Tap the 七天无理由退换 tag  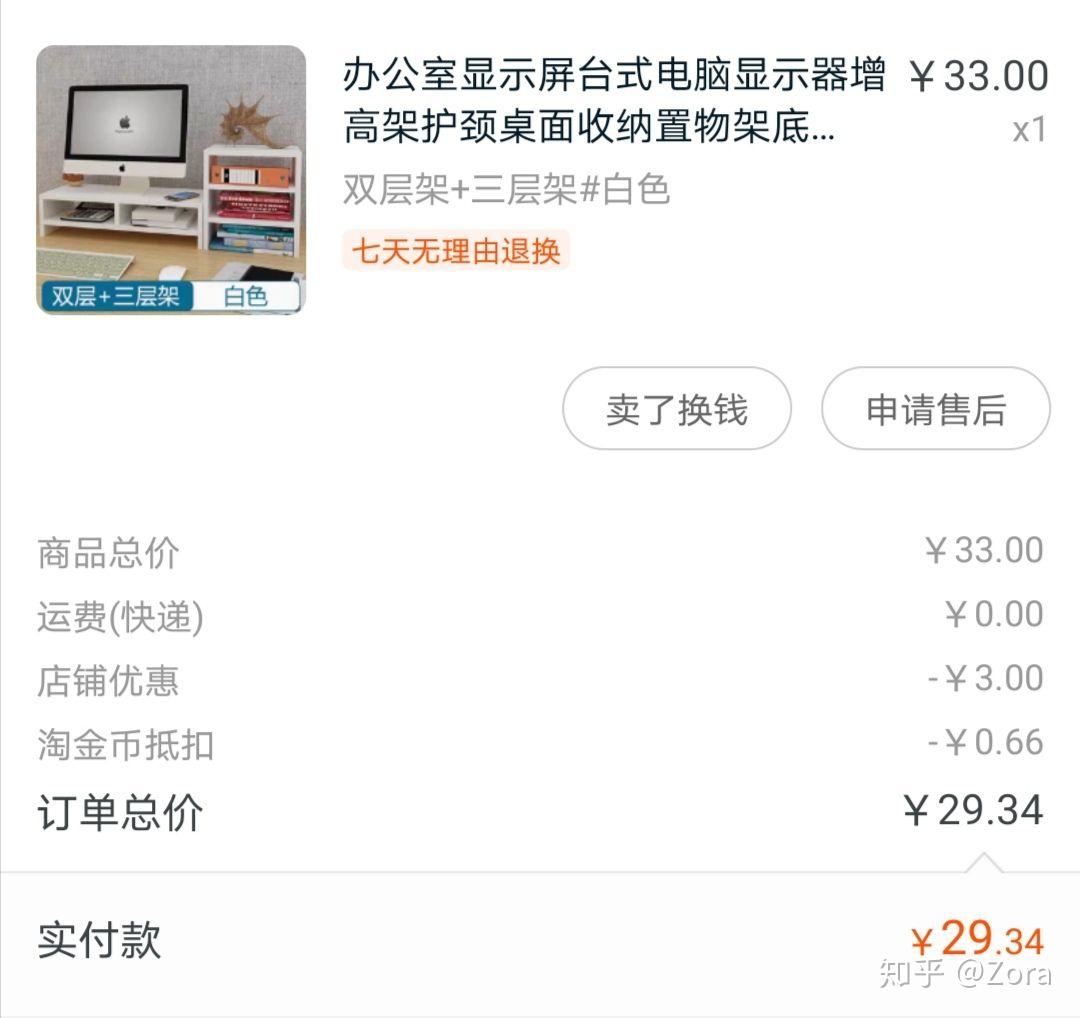(456, 250)
